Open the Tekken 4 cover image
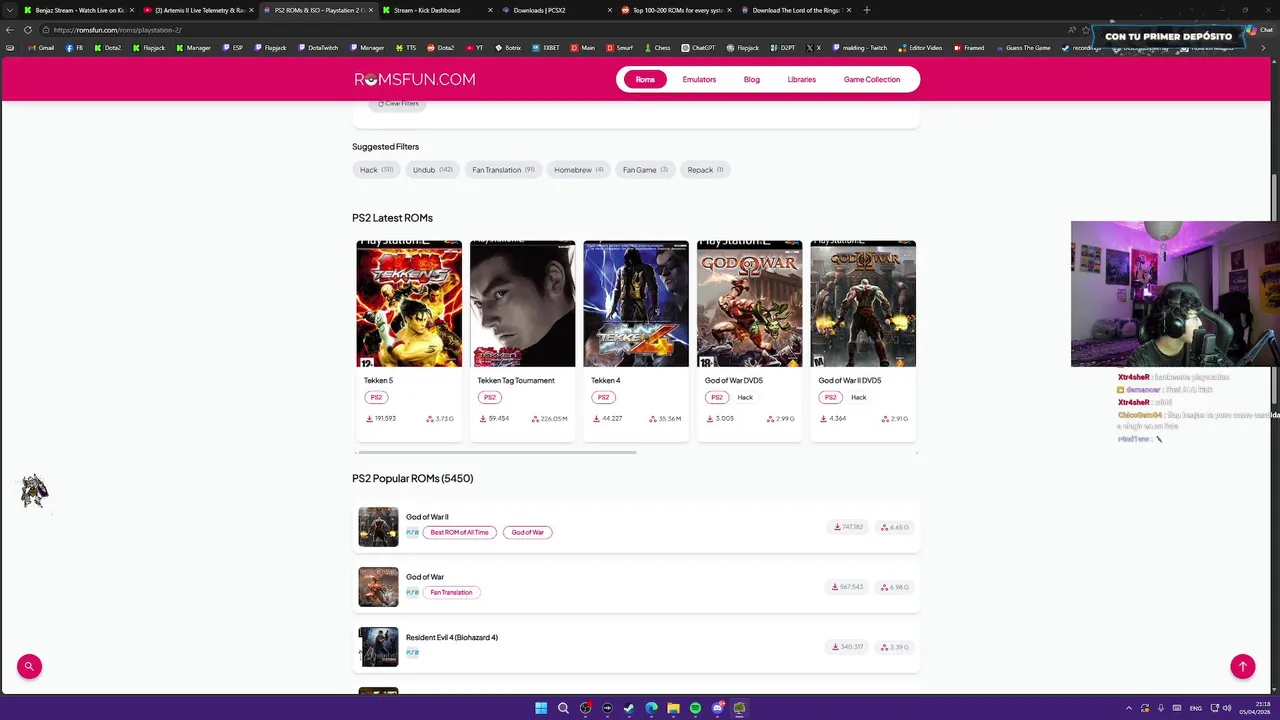Viewport: 1280px width, 720px height. point(636,304)
